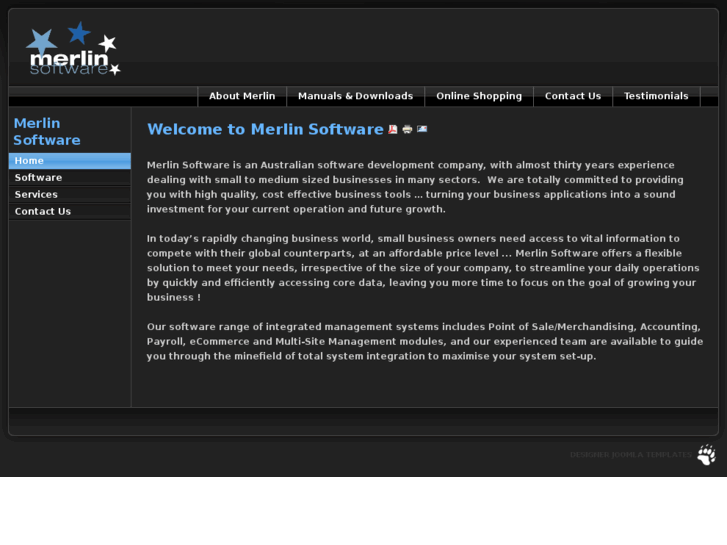The height and width of the screenshot is (545, 727).
Task: Select Home in the sidebar menu
Action: [70, 161]
